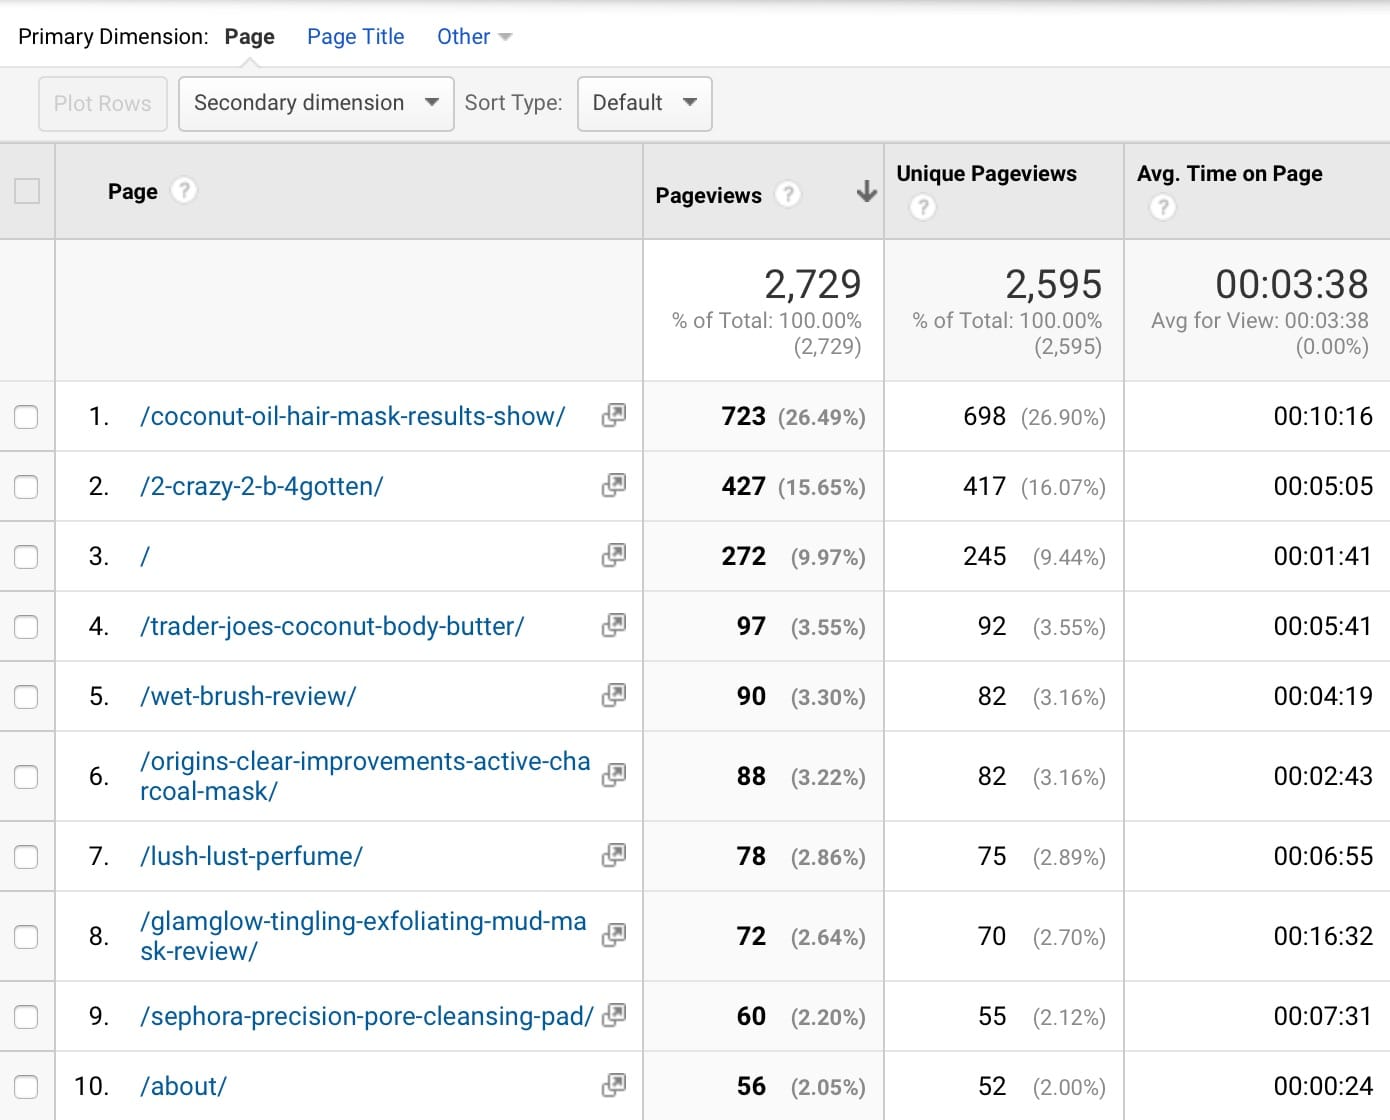Switch to Page Title primary dimension

tap(356, 37)
